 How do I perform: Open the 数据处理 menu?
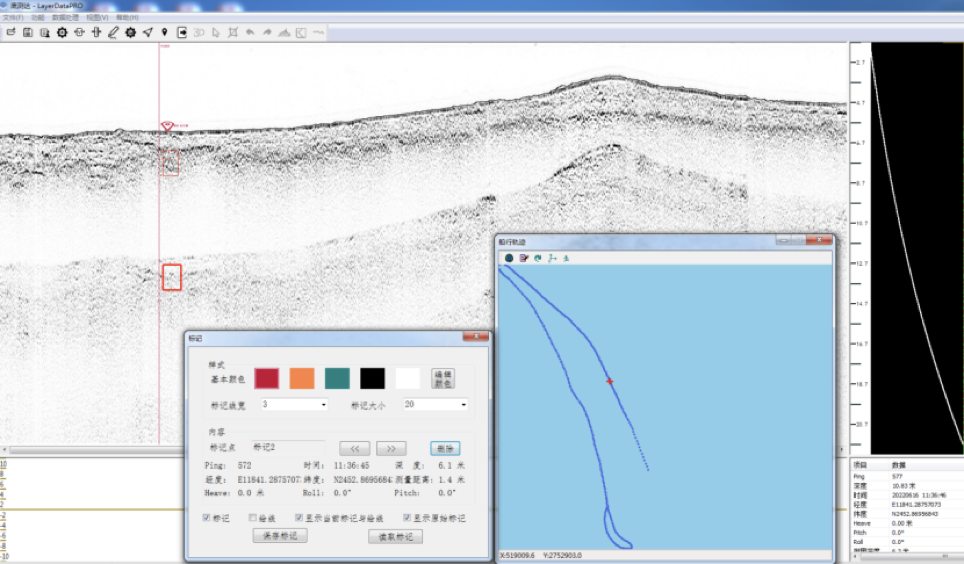tap(65, 18)
